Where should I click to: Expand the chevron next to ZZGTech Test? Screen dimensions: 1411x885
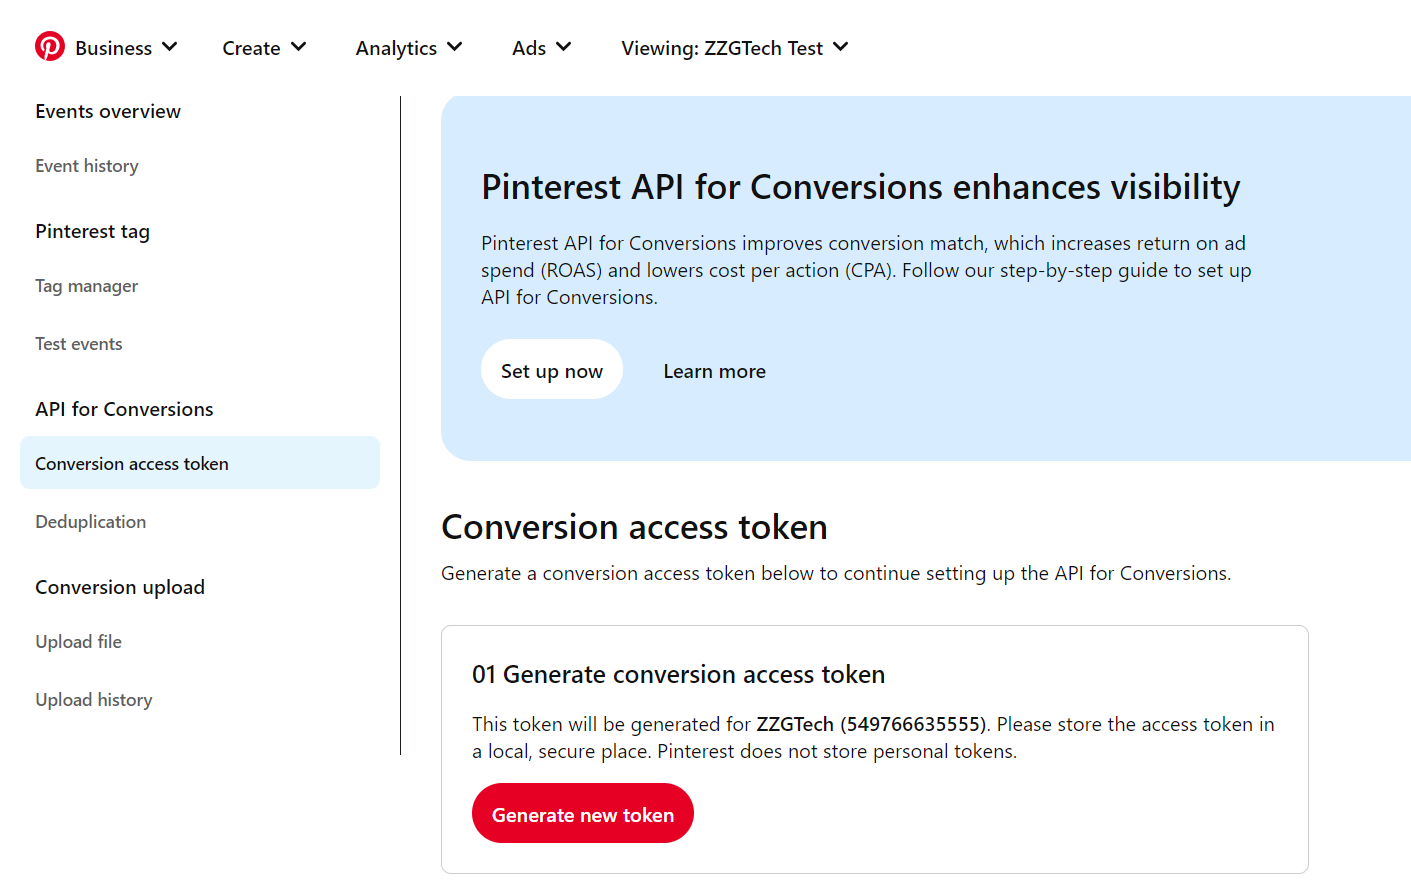[841, 47]
